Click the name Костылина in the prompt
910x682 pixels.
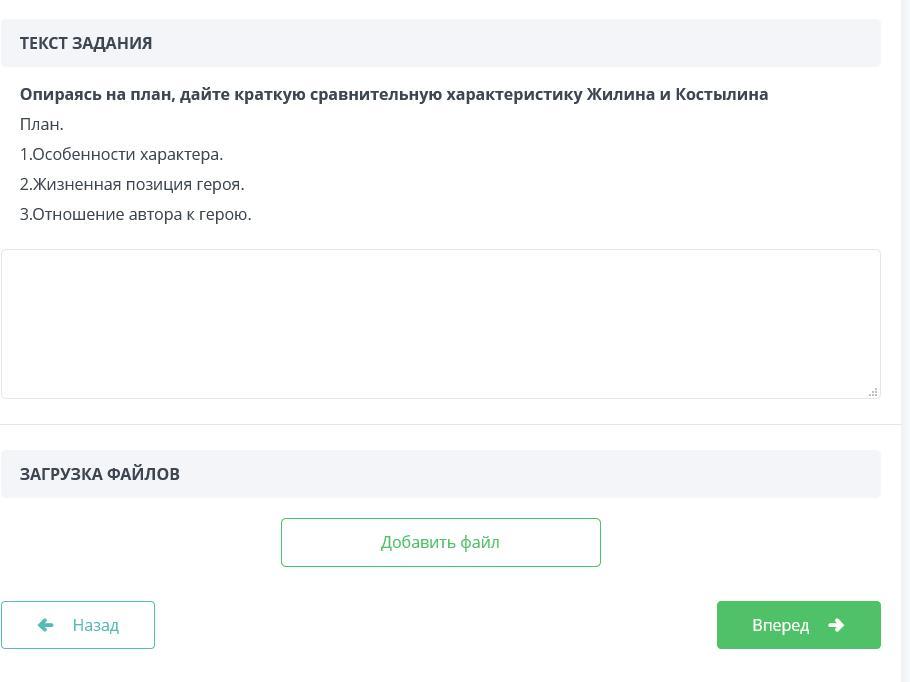coord(722,94)
